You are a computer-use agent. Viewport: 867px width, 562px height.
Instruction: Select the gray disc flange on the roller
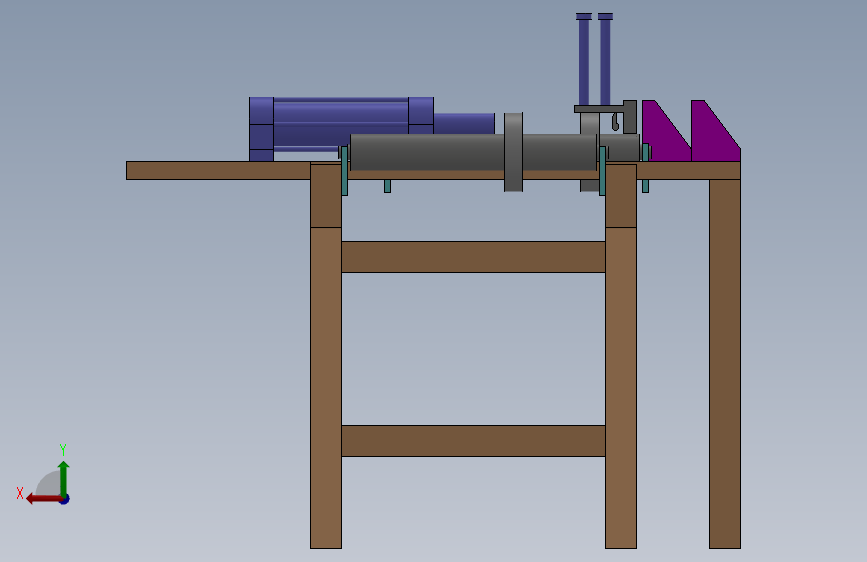point(513,152)
